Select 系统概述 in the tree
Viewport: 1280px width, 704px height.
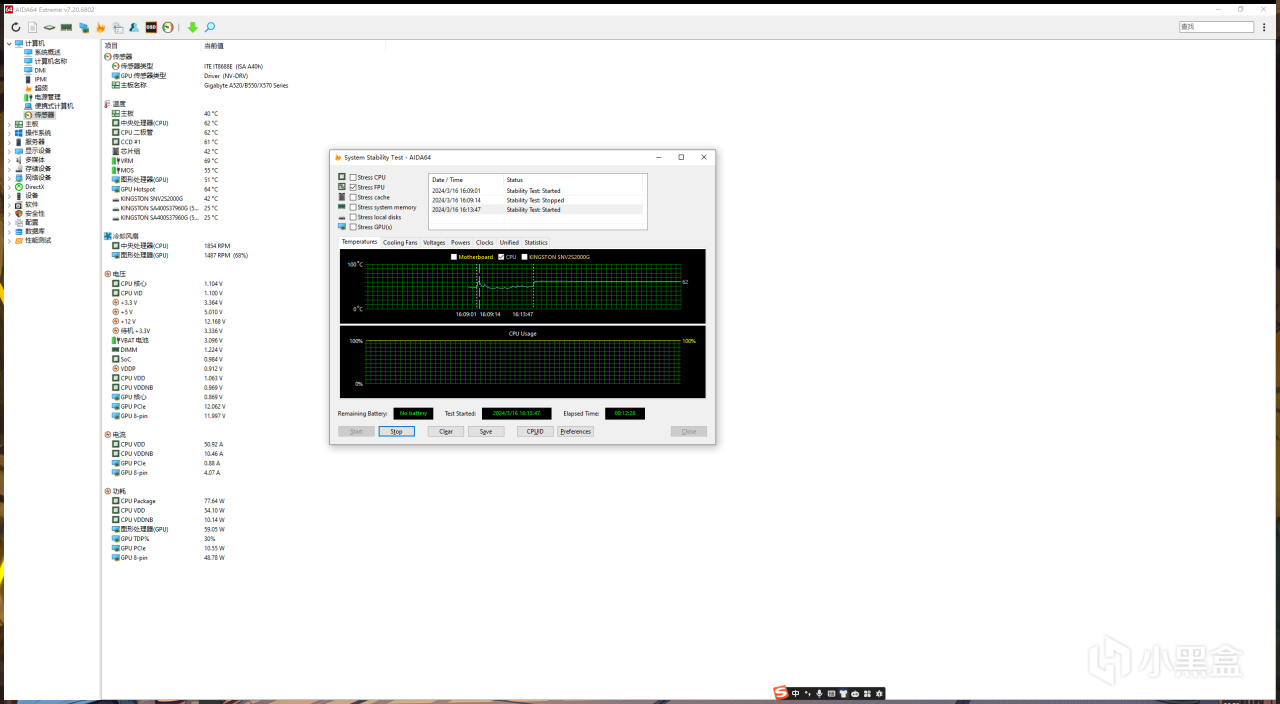pos(47,52)
